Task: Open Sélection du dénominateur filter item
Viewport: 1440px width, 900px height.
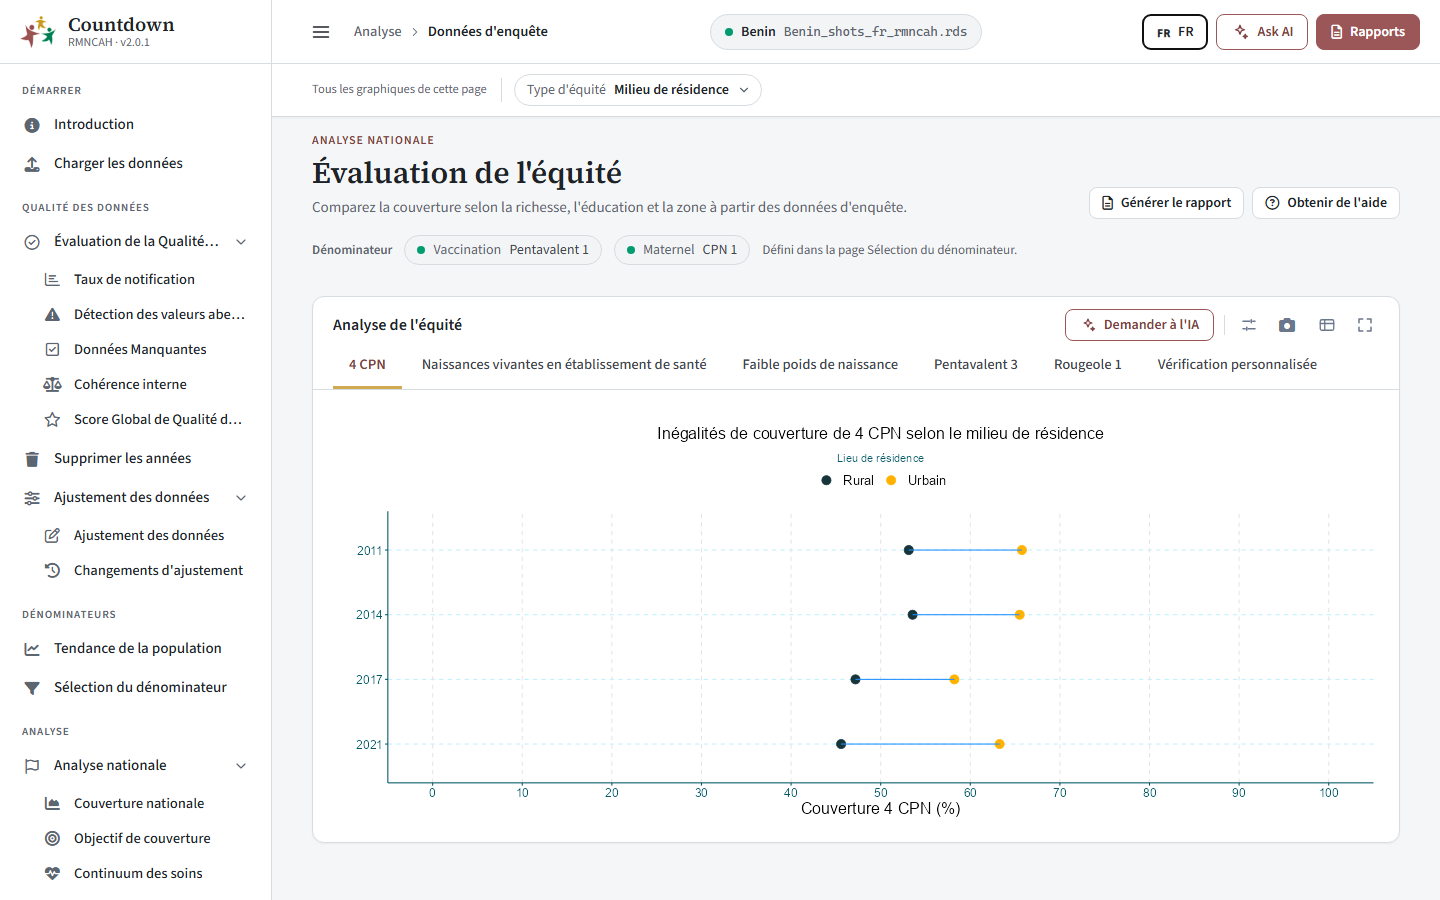Action: coord(135,687)
